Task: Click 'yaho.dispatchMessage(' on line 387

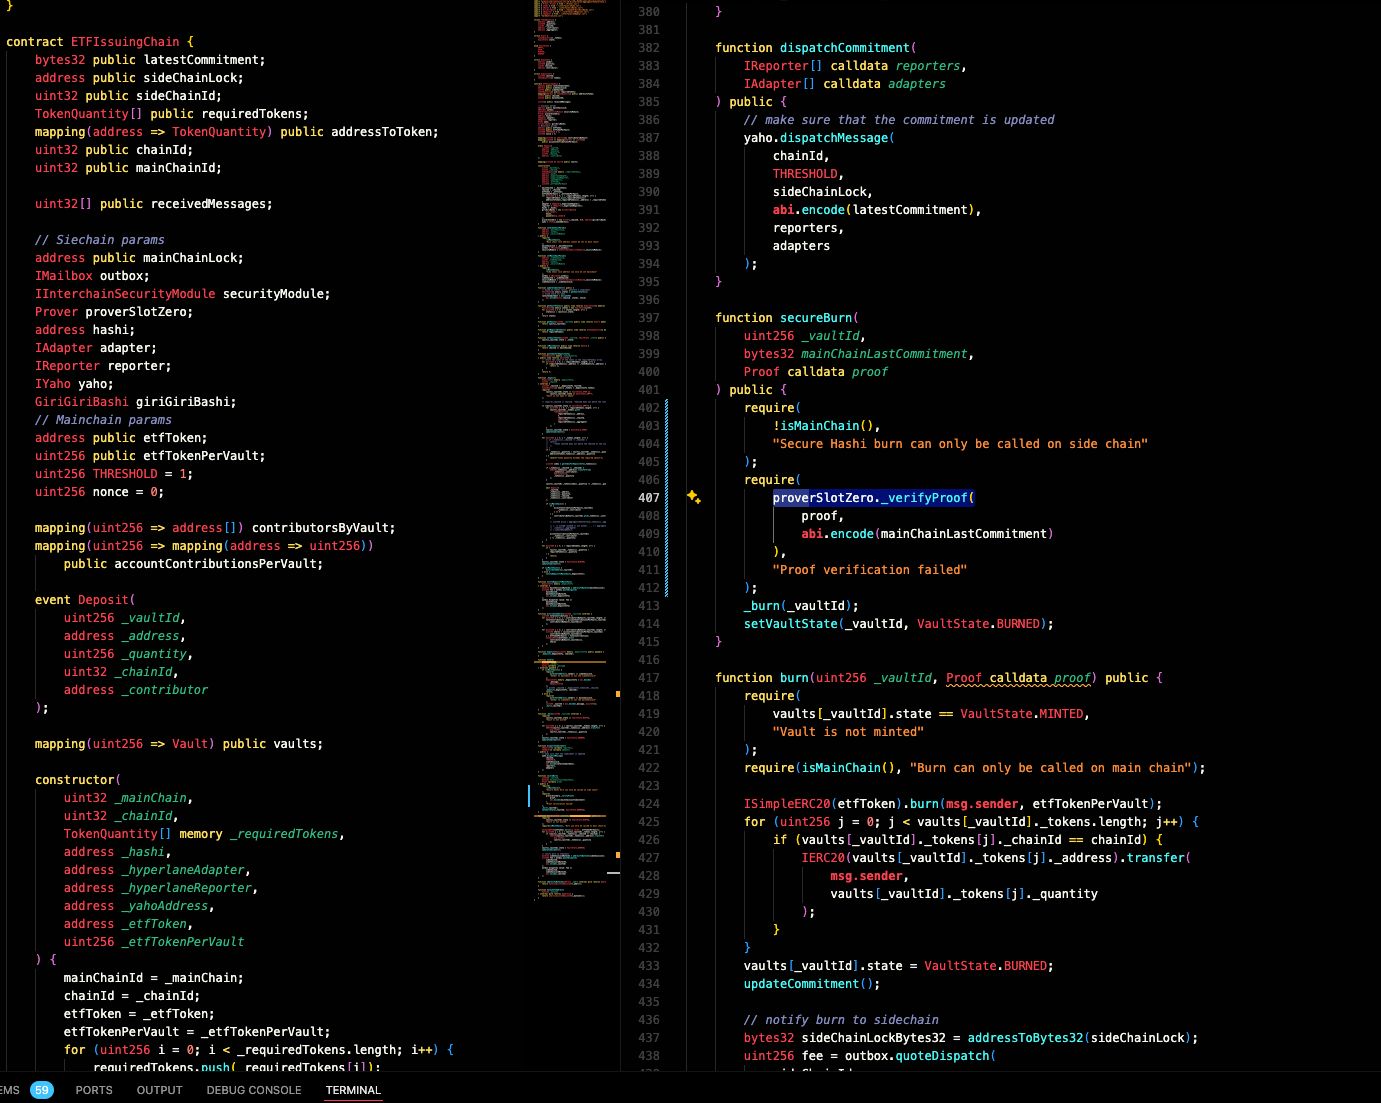Action: pyautogui.click(x=819, y=138)
